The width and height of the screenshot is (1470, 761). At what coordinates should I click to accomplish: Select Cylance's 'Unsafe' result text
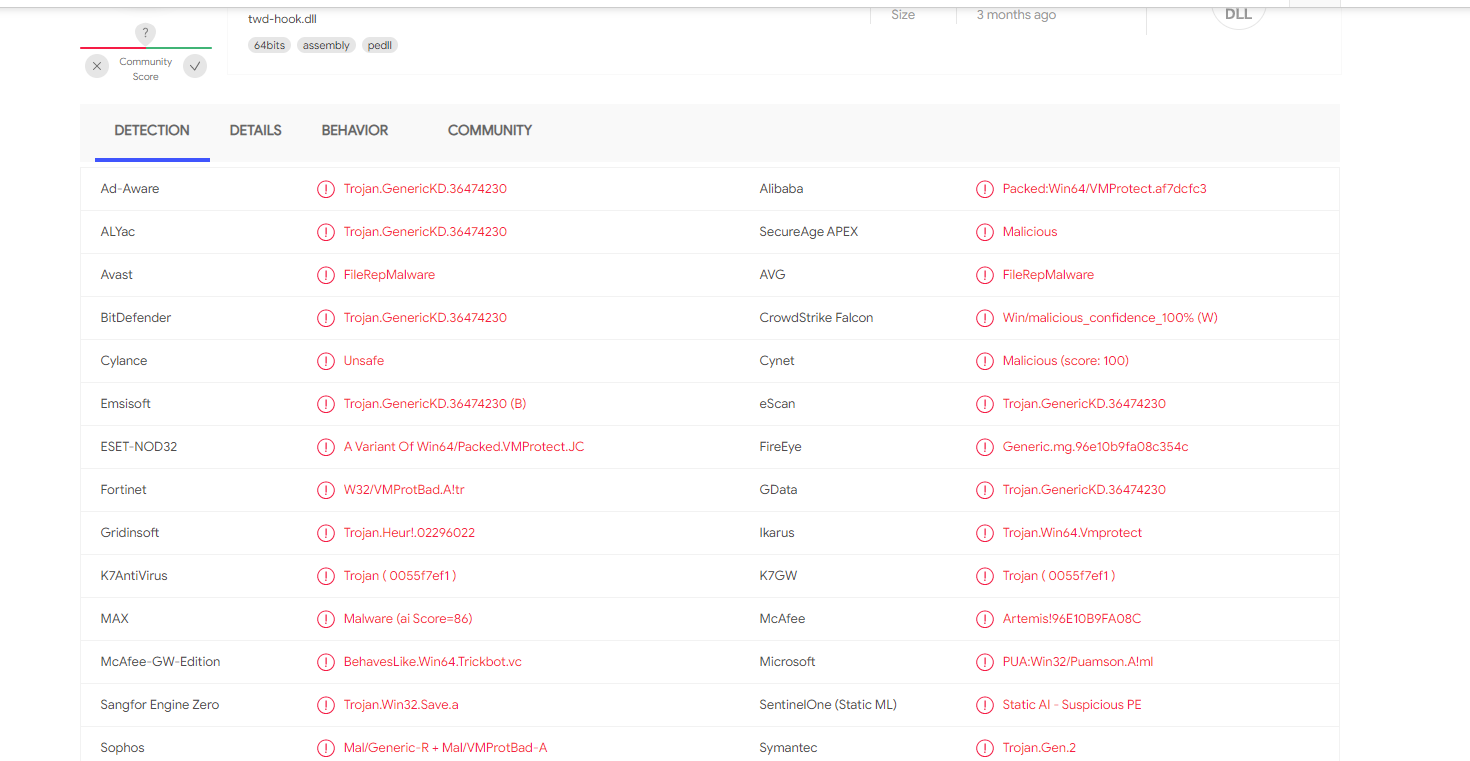pyautogui.click(x=364, y=361)
